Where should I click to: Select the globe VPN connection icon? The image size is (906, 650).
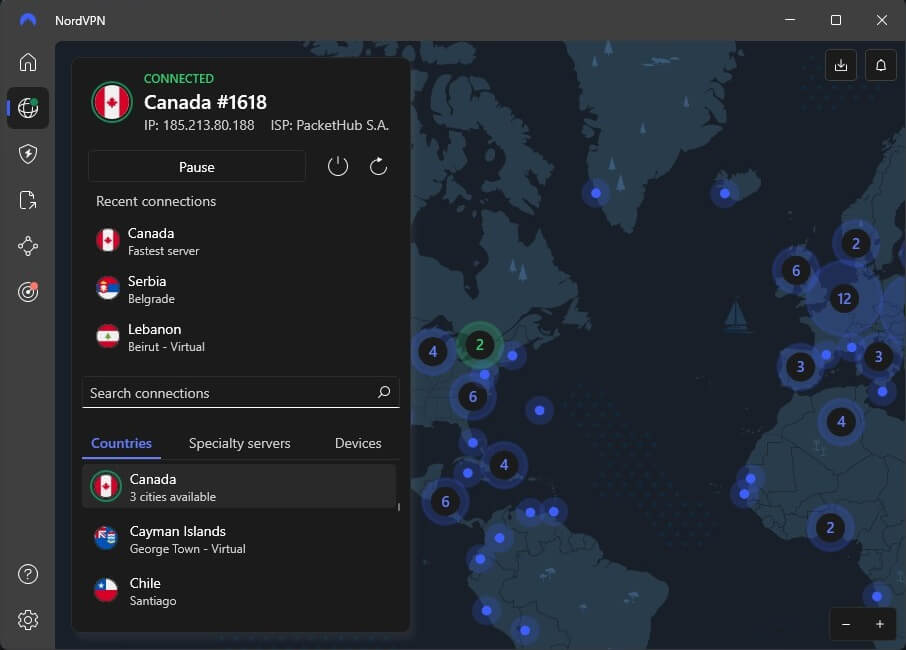tap(28, 107)
